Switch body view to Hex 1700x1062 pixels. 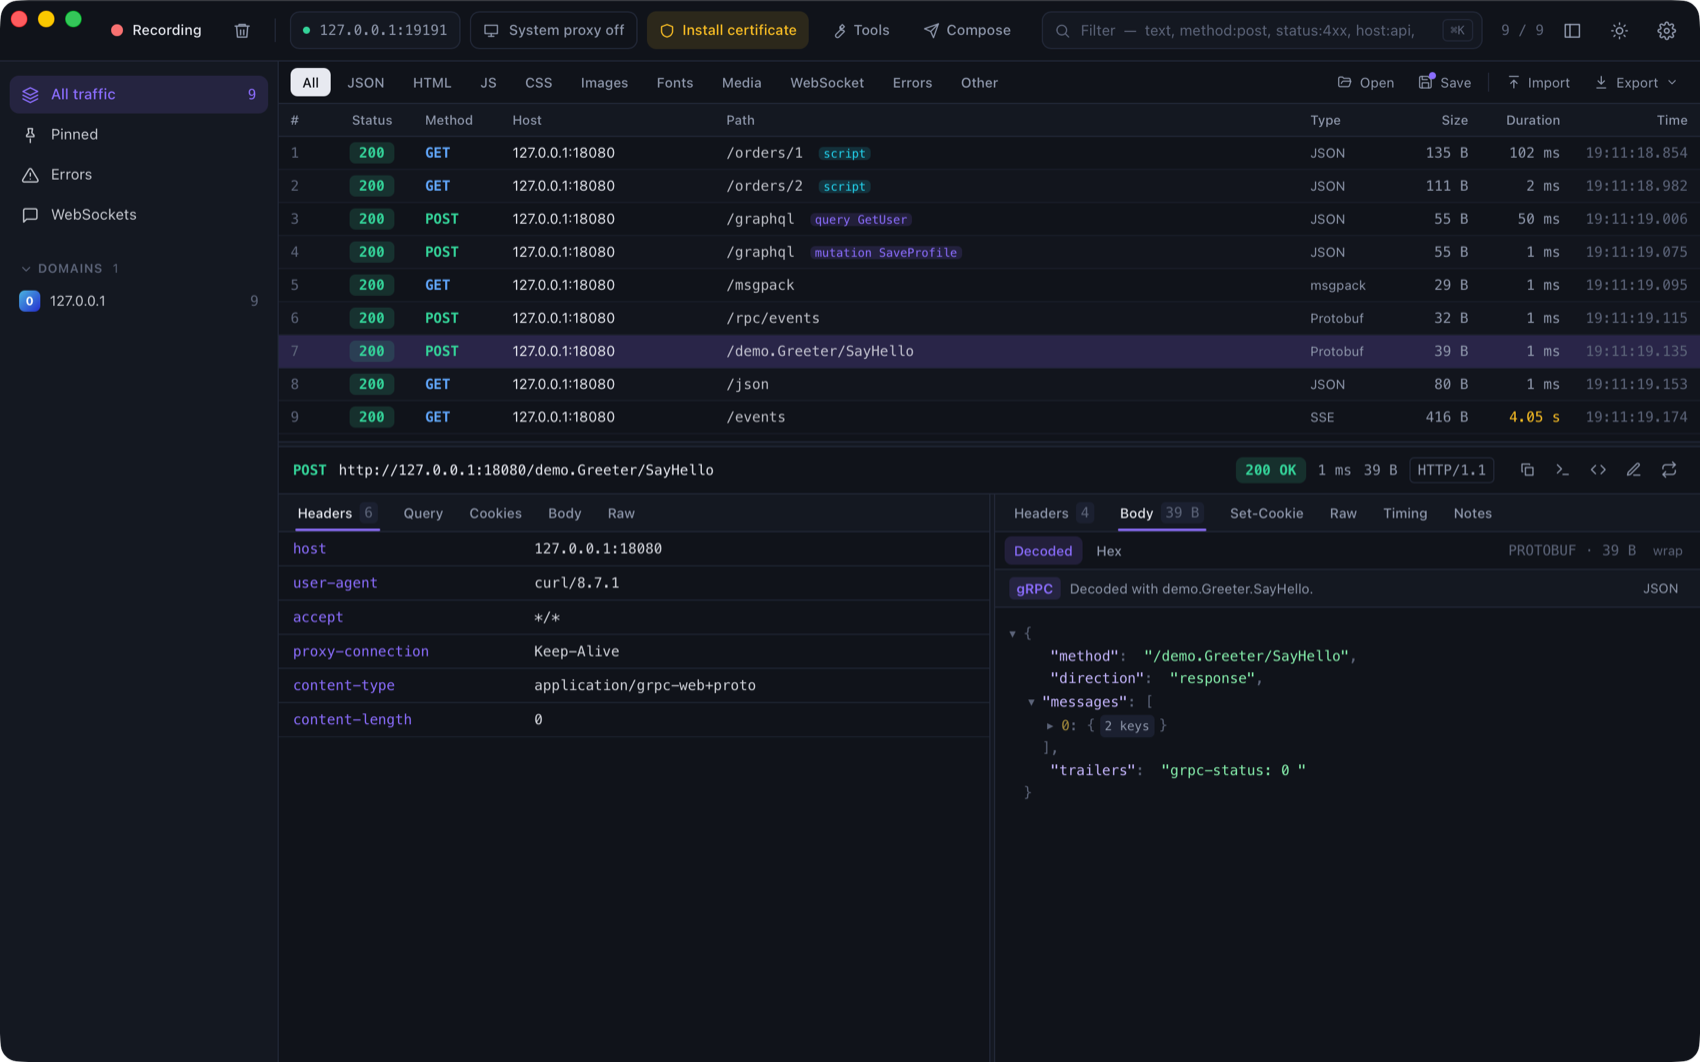(1108, 551)
